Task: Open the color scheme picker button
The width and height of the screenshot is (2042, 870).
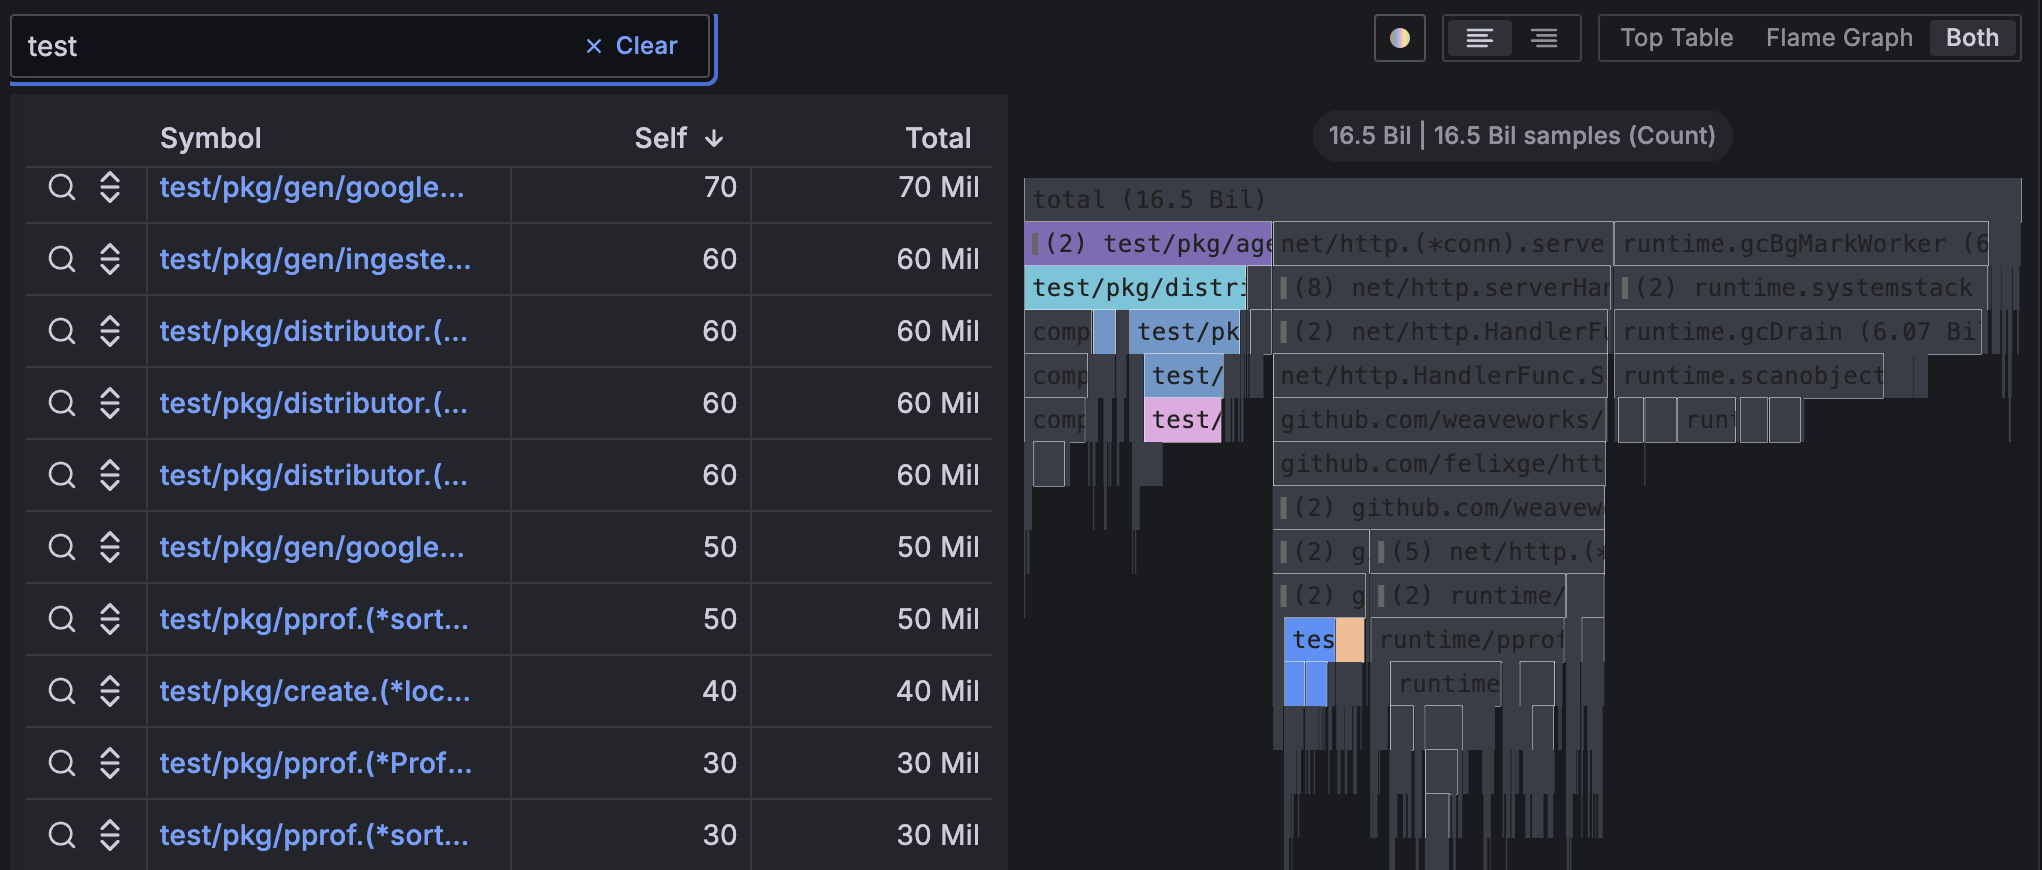Action: pyautogui.click(x=1399, y=38)
